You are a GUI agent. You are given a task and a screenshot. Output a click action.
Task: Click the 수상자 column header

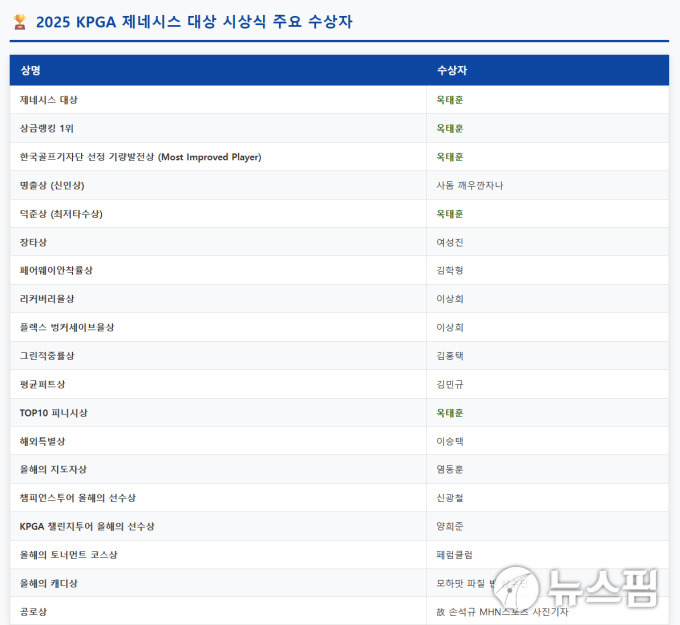(x=451, y=71)
